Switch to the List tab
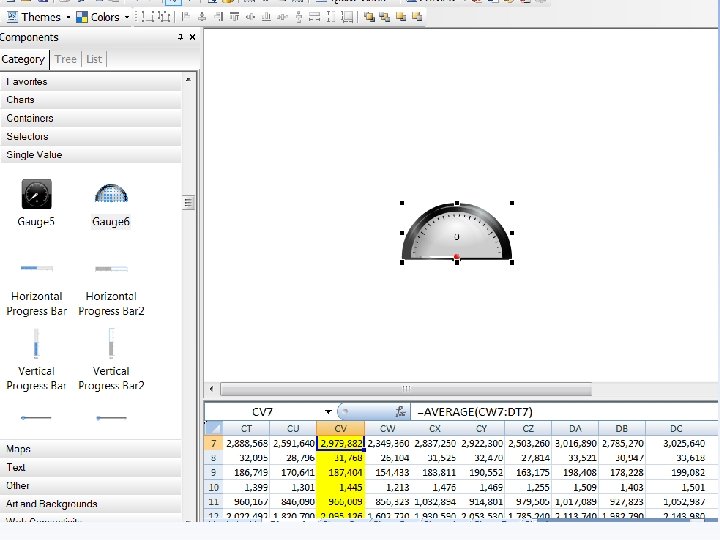 tap(94, 59)
